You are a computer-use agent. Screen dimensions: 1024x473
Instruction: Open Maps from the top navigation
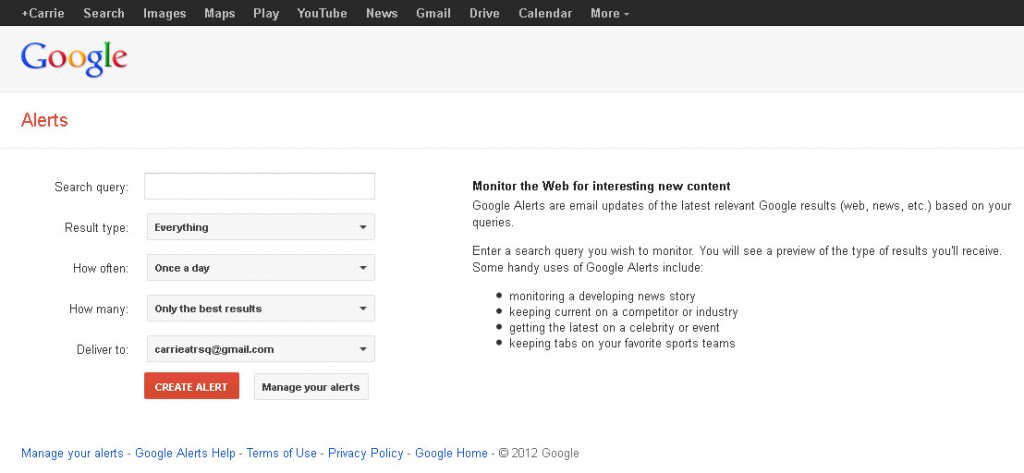tap(219, 13)
